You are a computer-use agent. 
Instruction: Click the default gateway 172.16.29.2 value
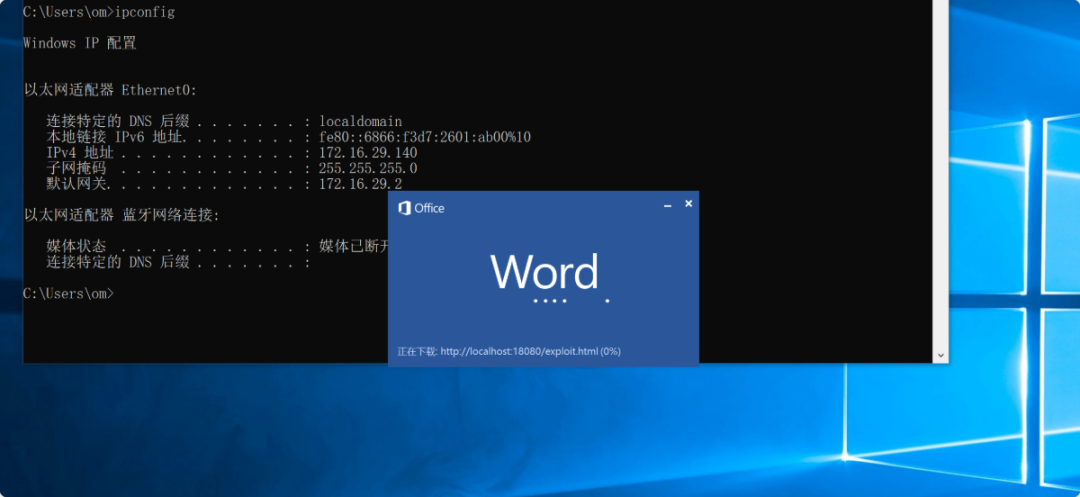pyautogui.click(x=360, y=184)
